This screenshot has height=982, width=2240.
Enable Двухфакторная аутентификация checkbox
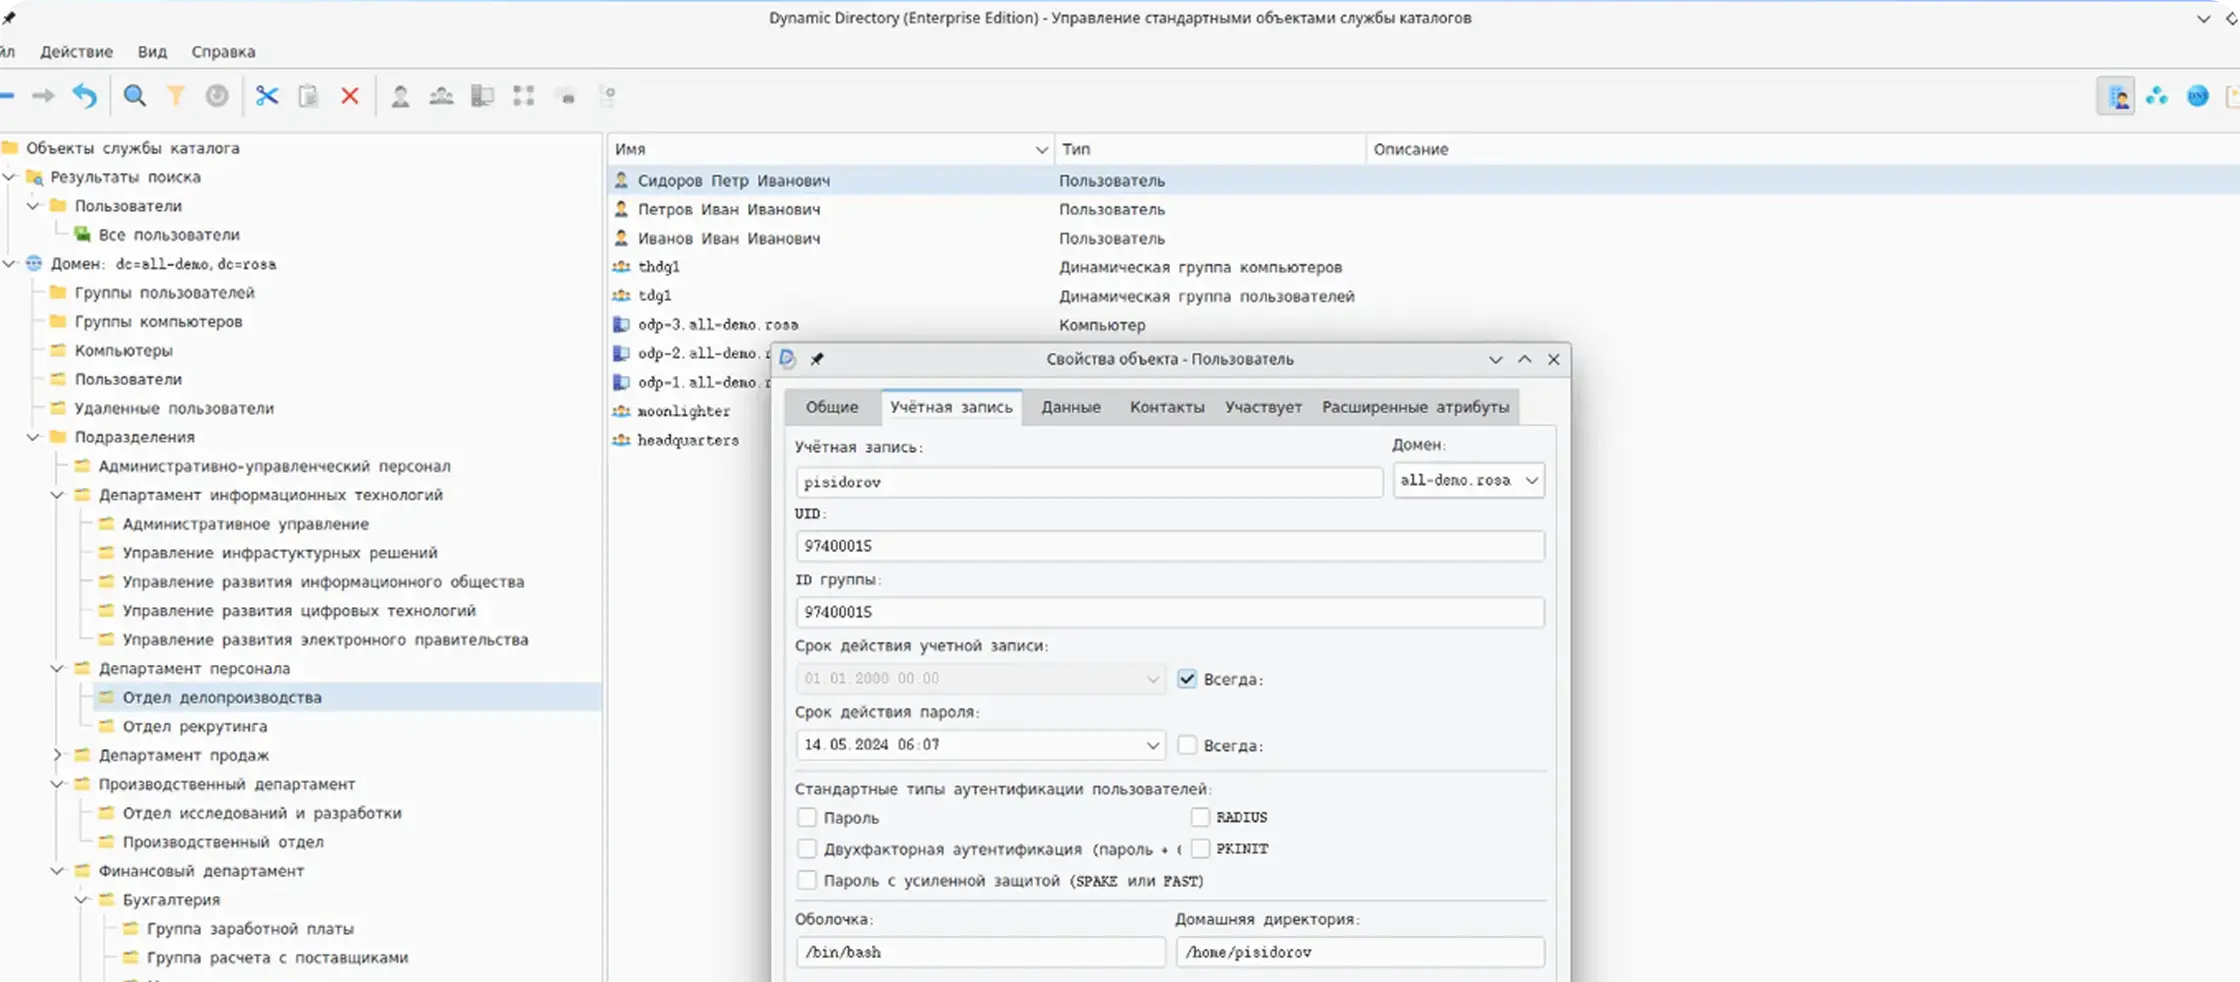pos(807,849)
